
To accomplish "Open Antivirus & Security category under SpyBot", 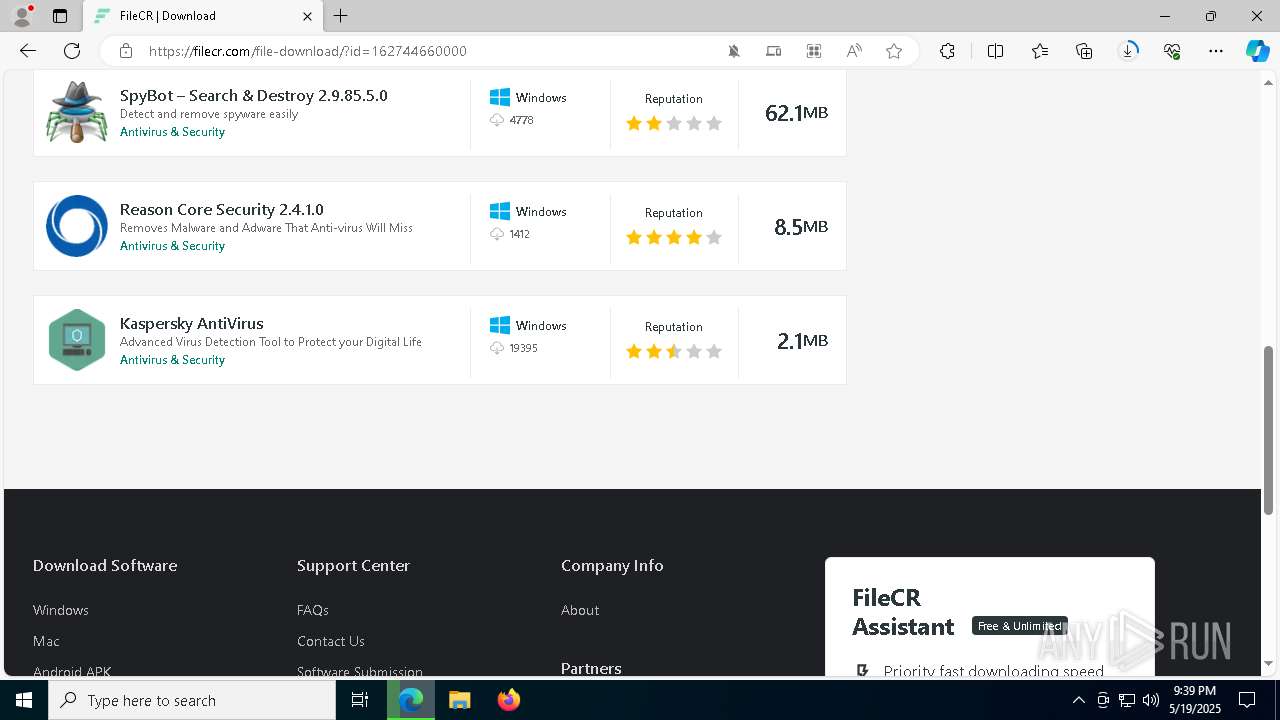I will tap(172, 132).
